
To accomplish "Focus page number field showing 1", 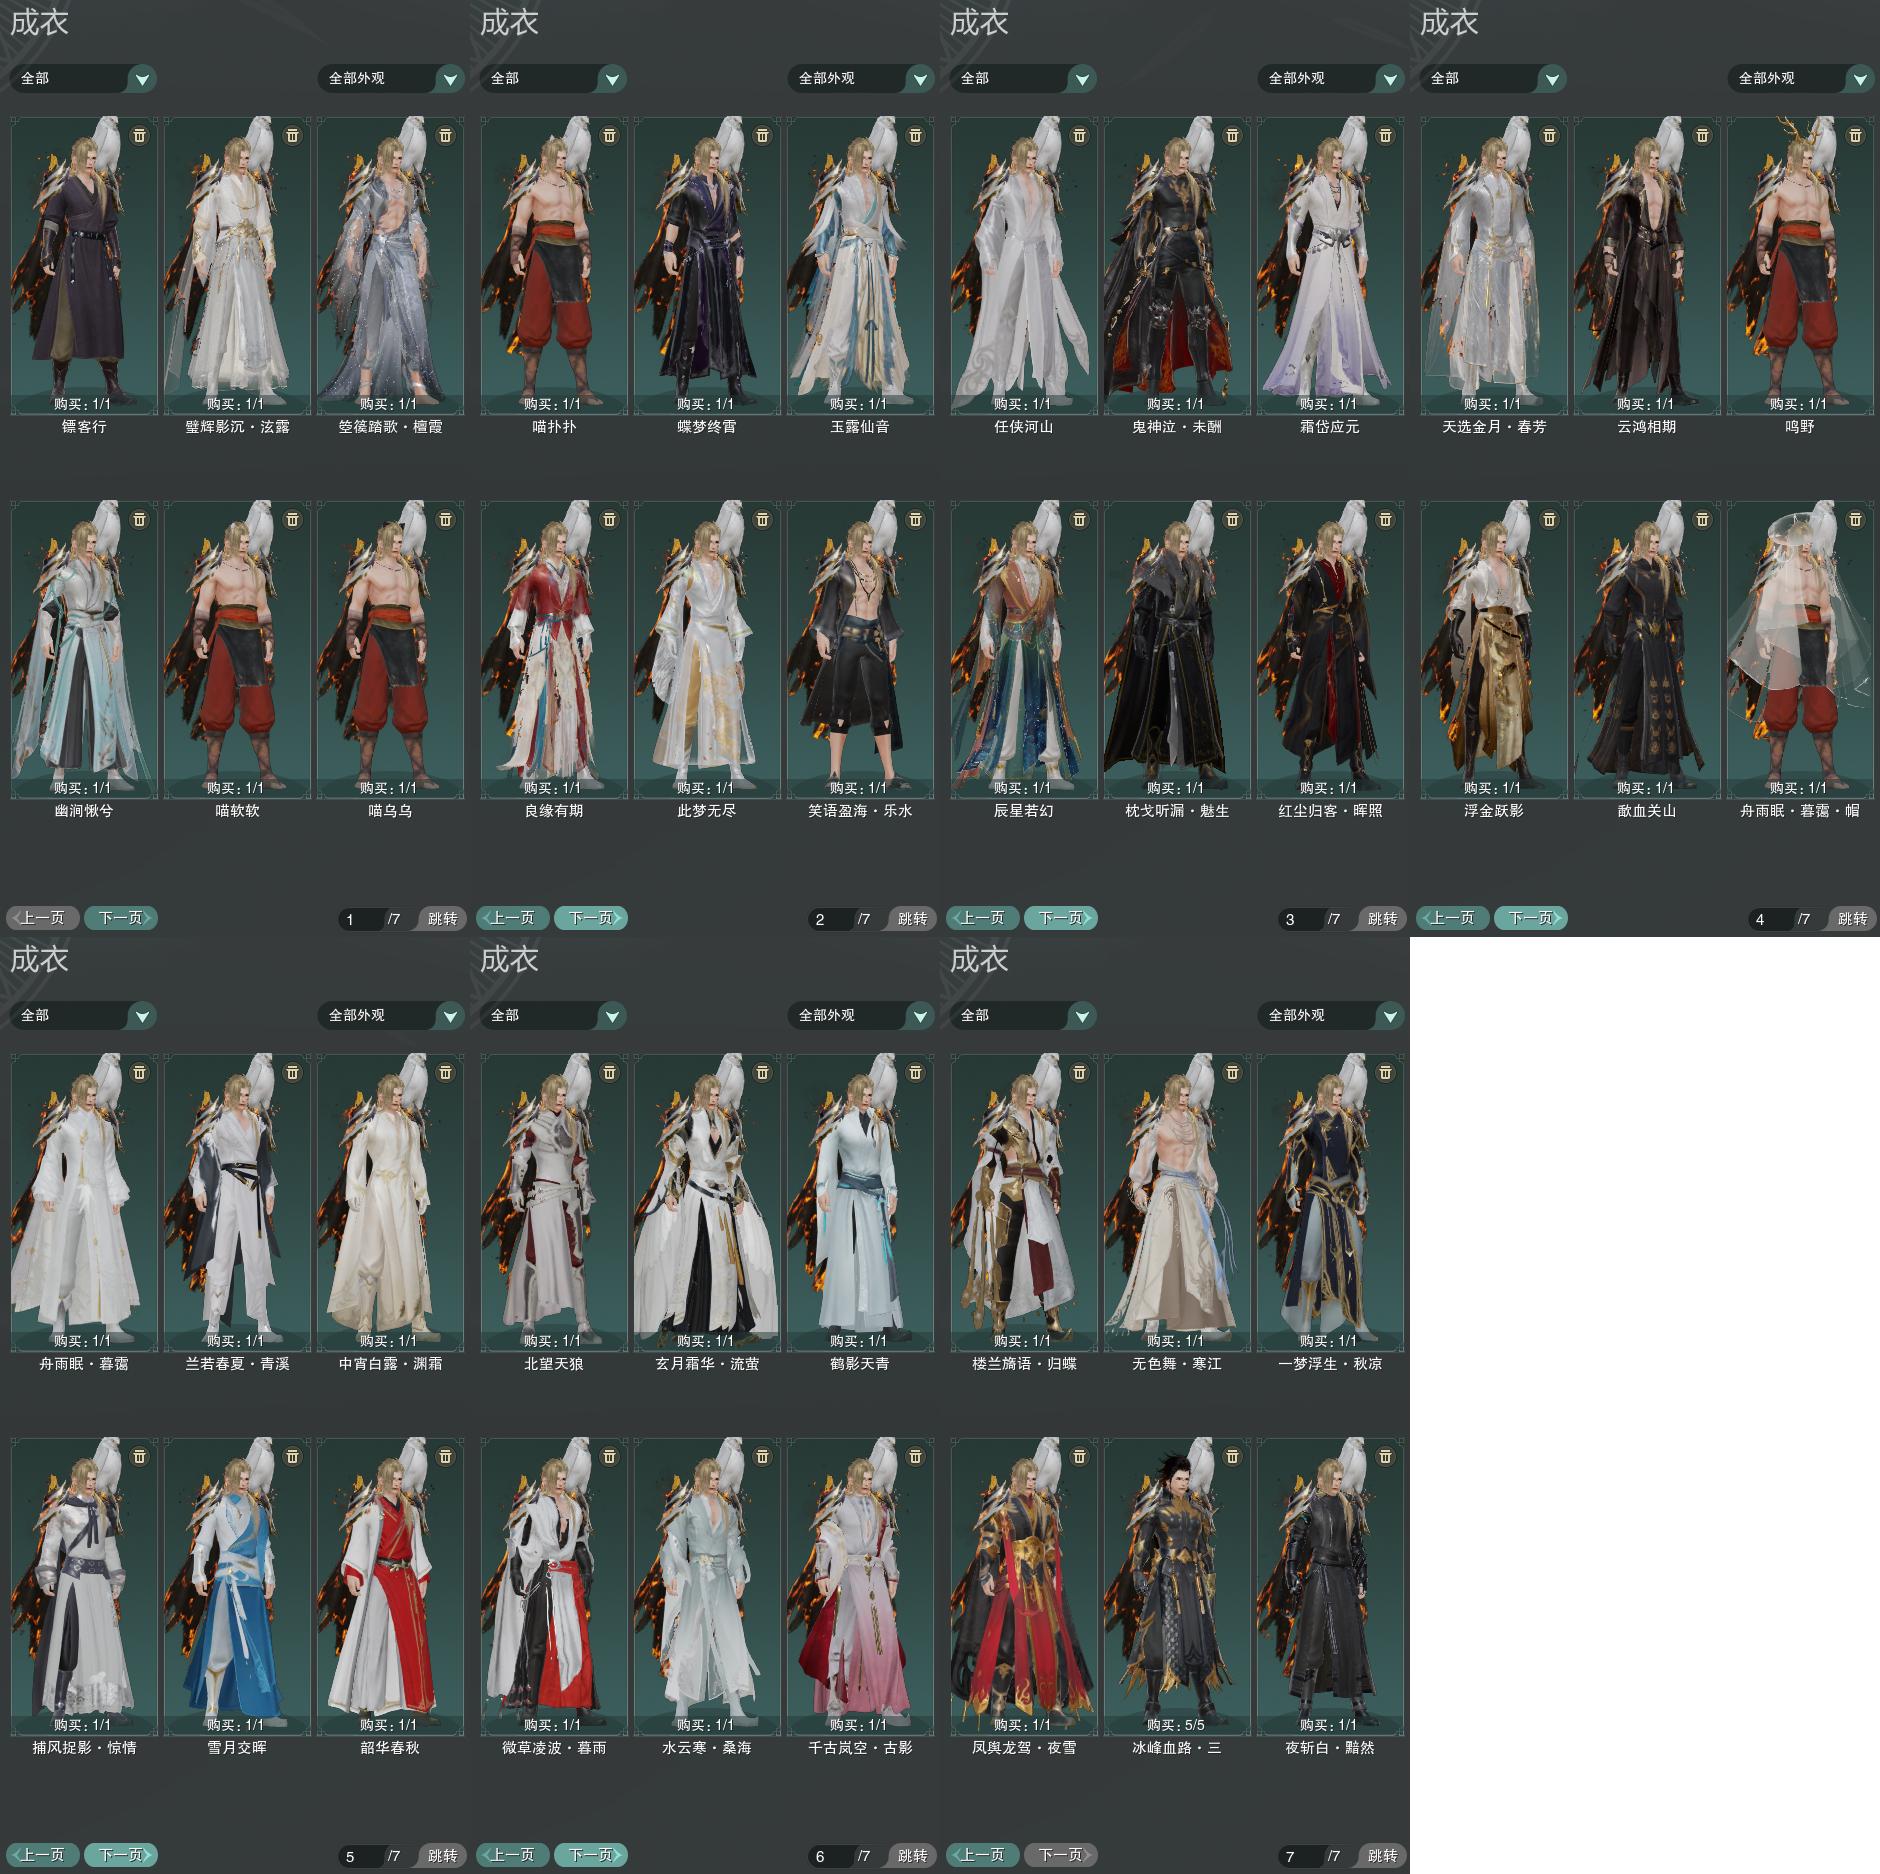I will click(x=361, y=919).
